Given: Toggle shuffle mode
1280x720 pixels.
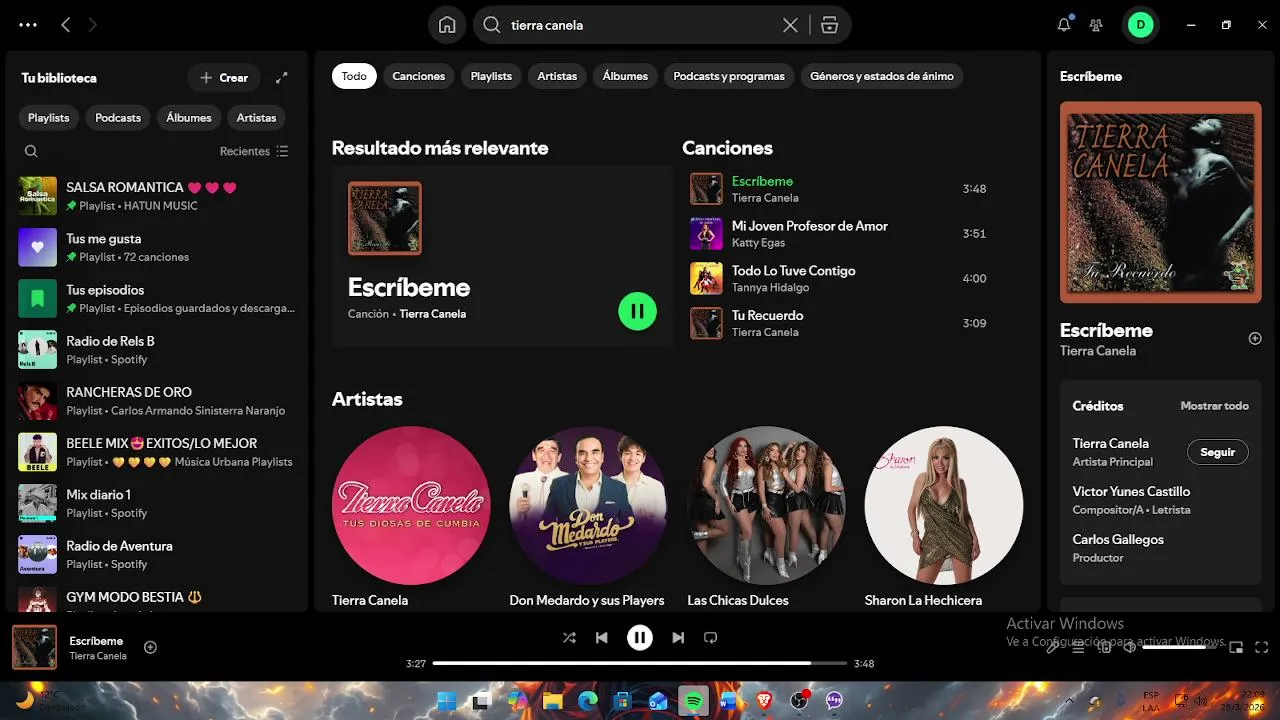Looking at the screenshot, I should pyautogui.click(x=569, y=637).
